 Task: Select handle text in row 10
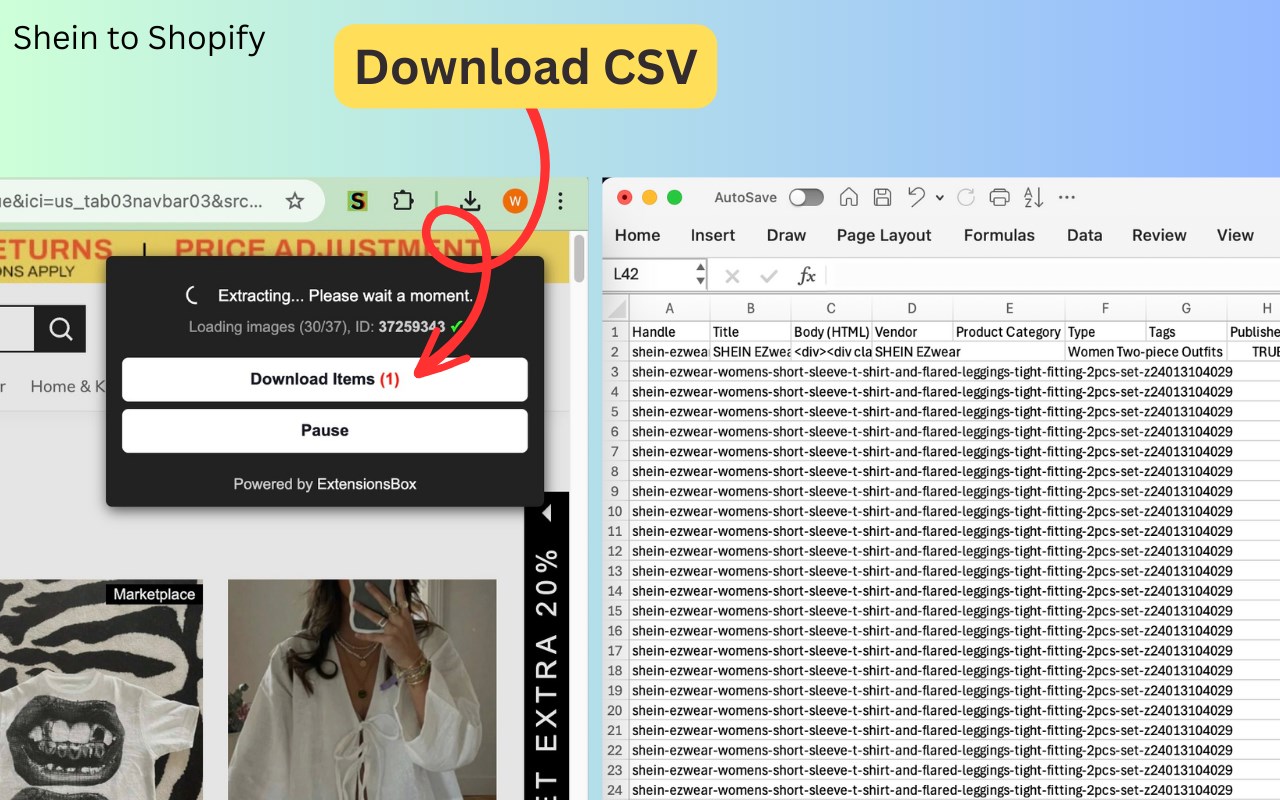(x=932, y=511)
